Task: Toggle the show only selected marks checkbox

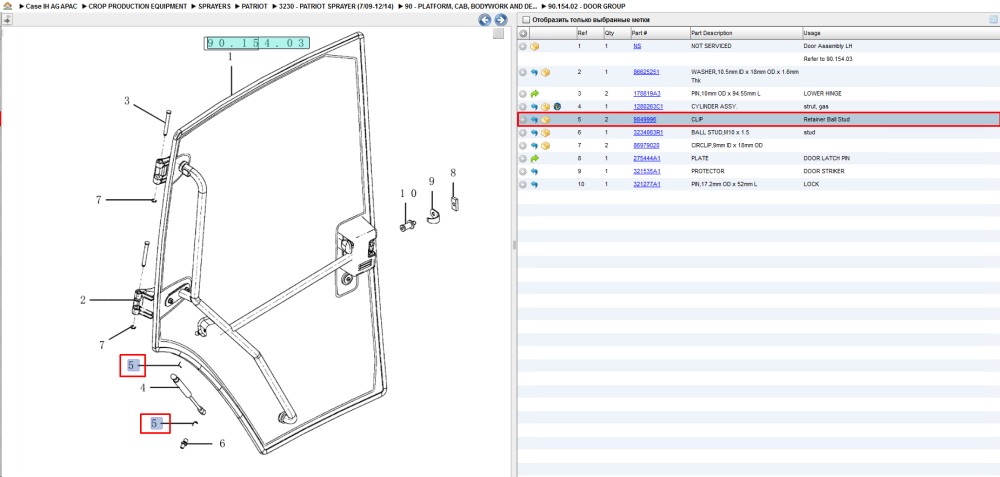Action: pos(526,20)
